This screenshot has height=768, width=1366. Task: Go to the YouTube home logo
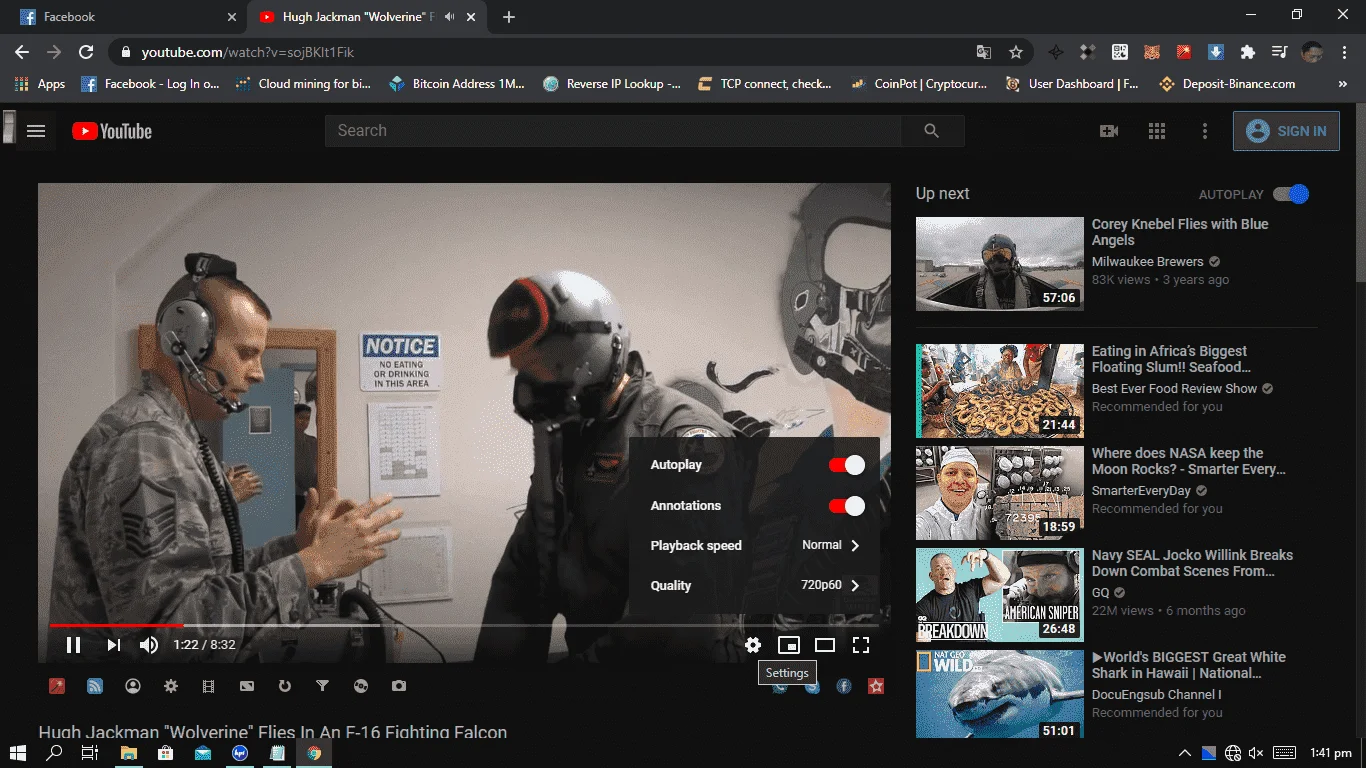[x=112, y=131]
